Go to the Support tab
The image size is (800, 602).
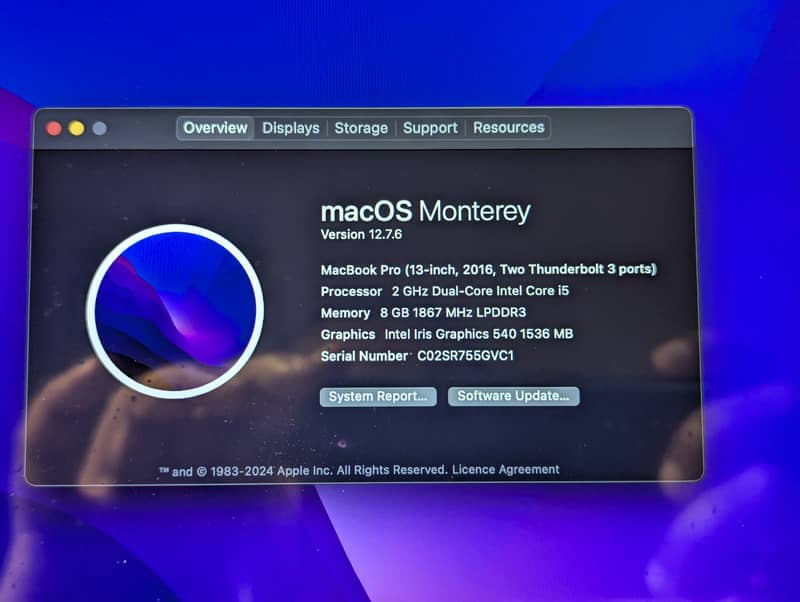pos(430,128)
